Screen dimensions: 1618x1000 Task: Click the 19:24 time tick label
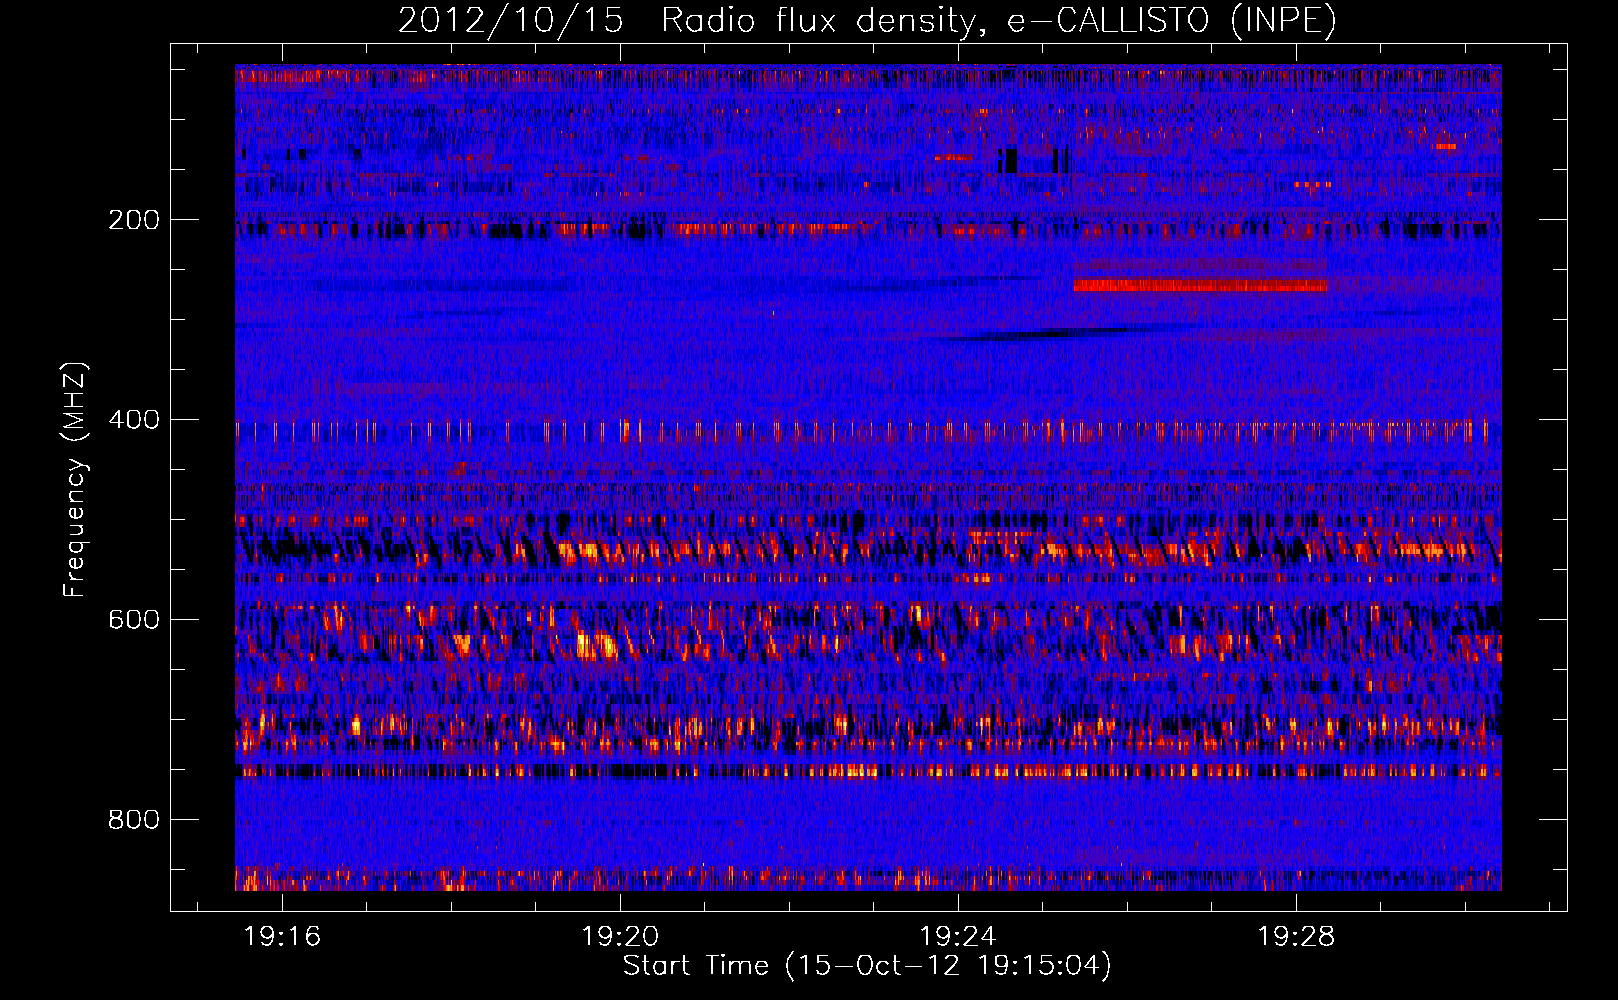click(958, 937)
